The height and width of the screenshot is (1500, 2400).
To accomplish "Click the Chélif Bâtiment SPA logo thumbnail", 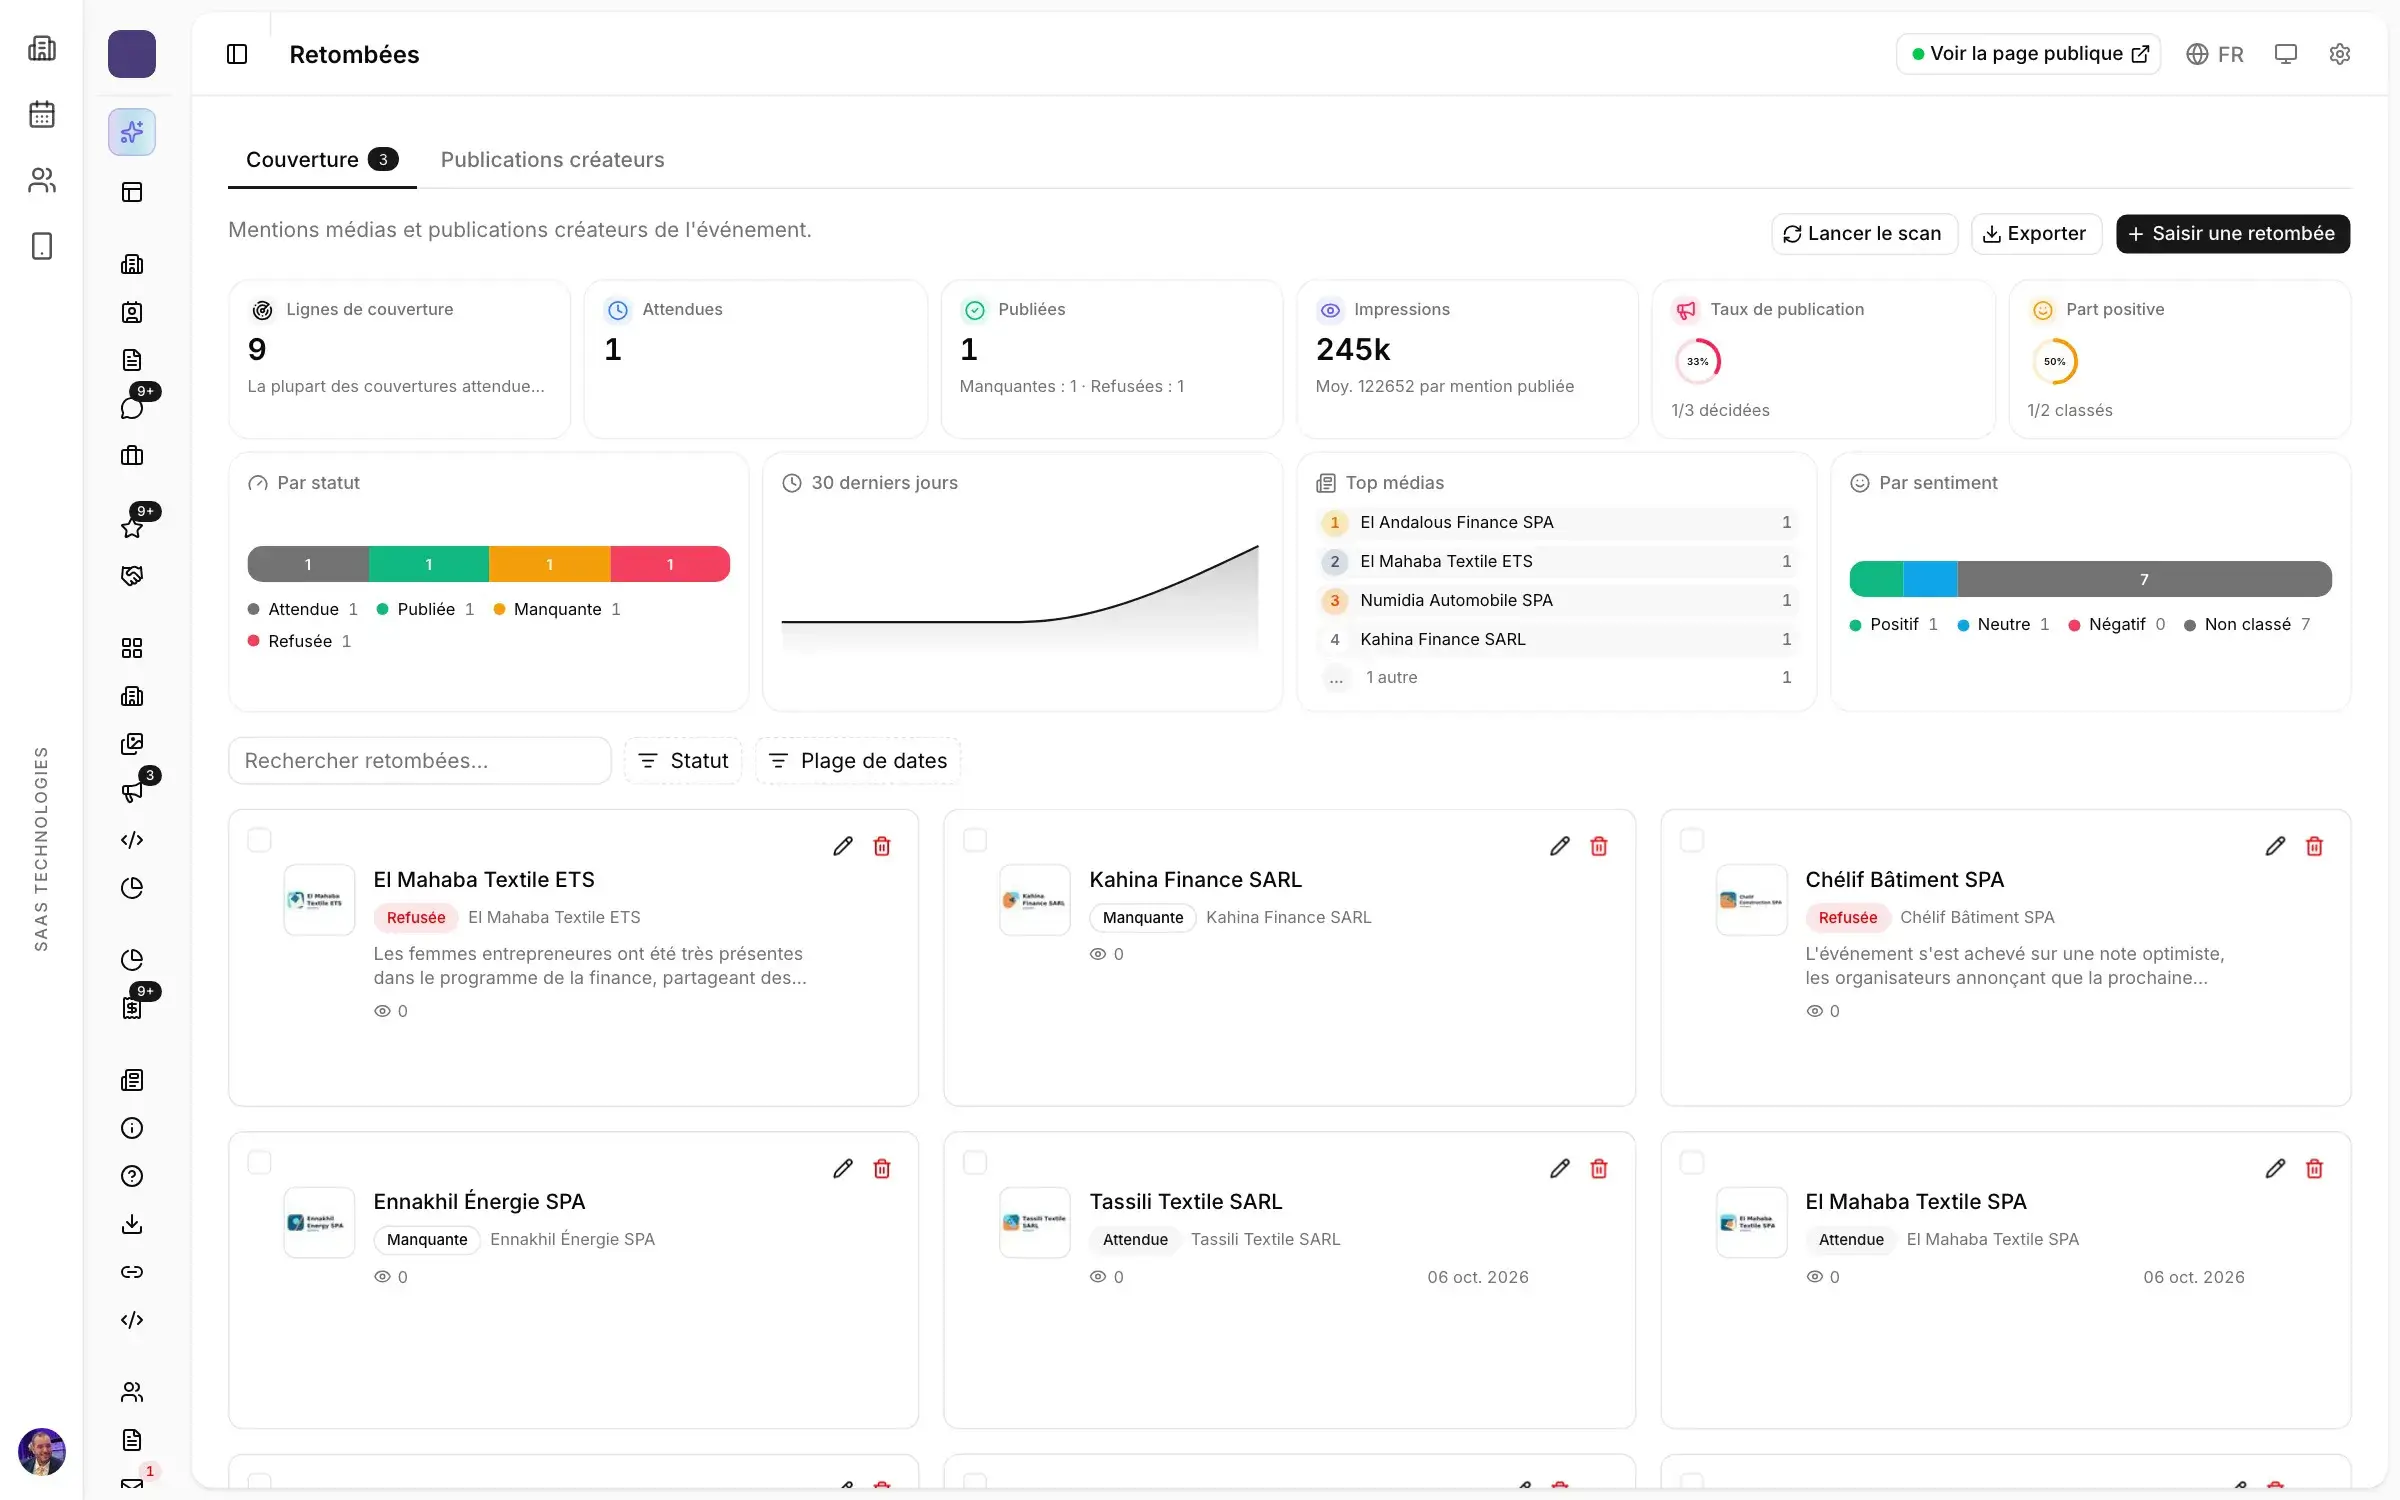I will 1751,900.
